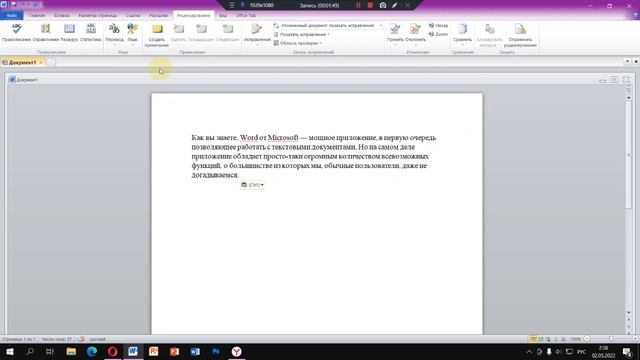Click Ограничить редактирование
This screenshot has width=640, height=360.
pos(520,35)
